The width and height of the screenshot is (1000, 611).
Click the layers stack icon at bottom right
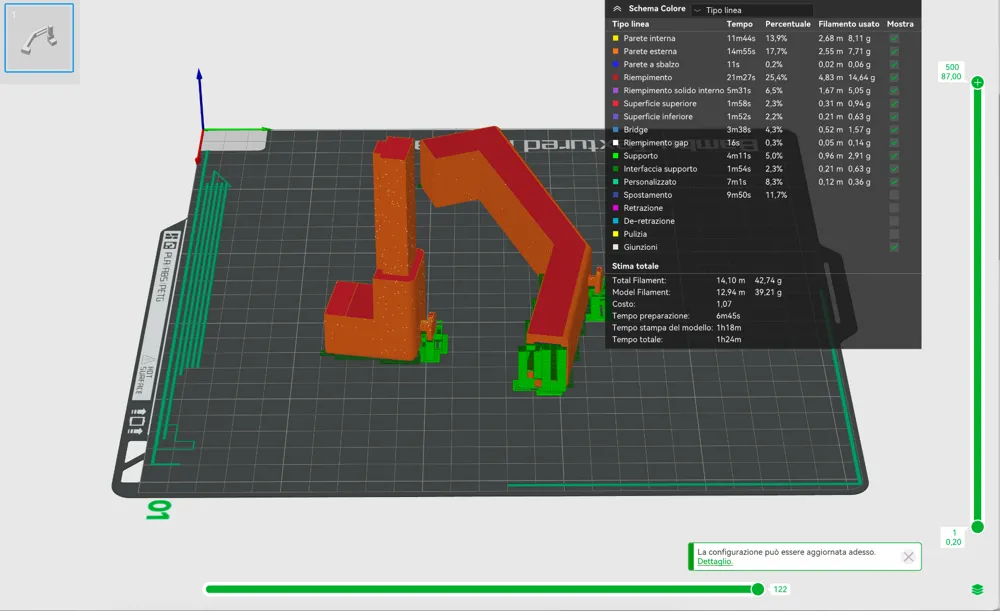tap(977, 589)
